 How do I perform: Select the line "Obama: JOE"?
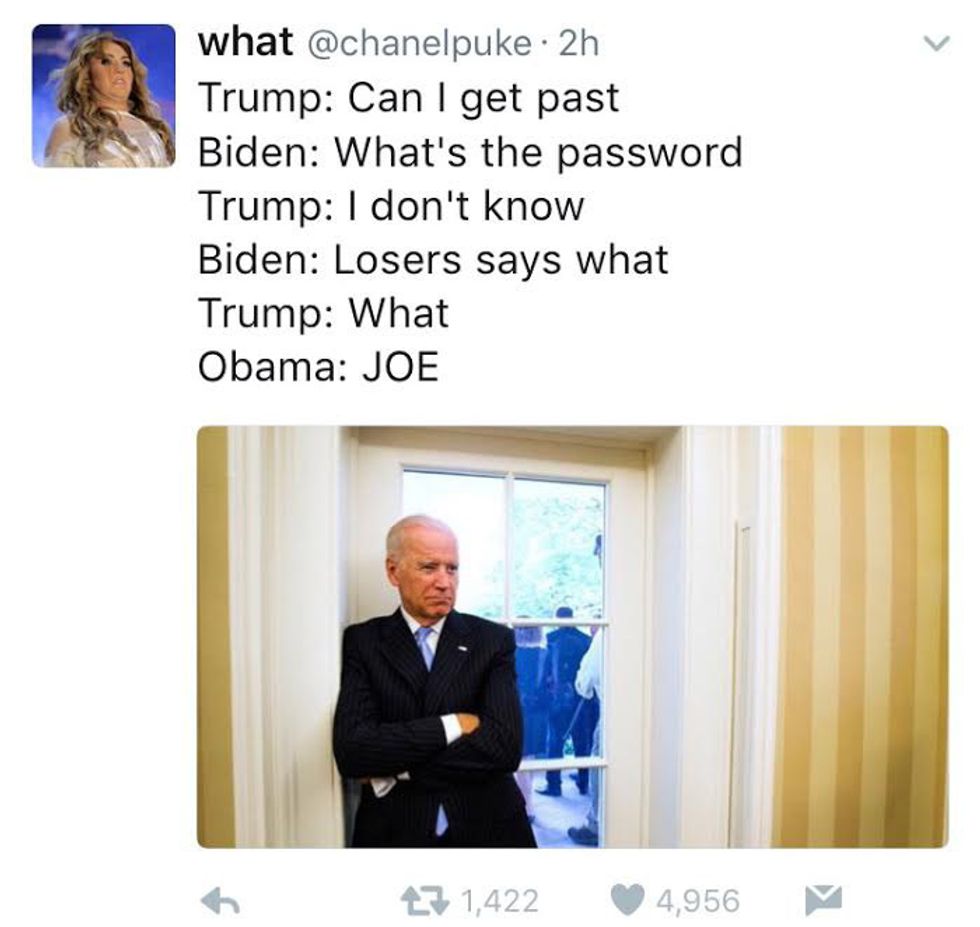[318, 366]
